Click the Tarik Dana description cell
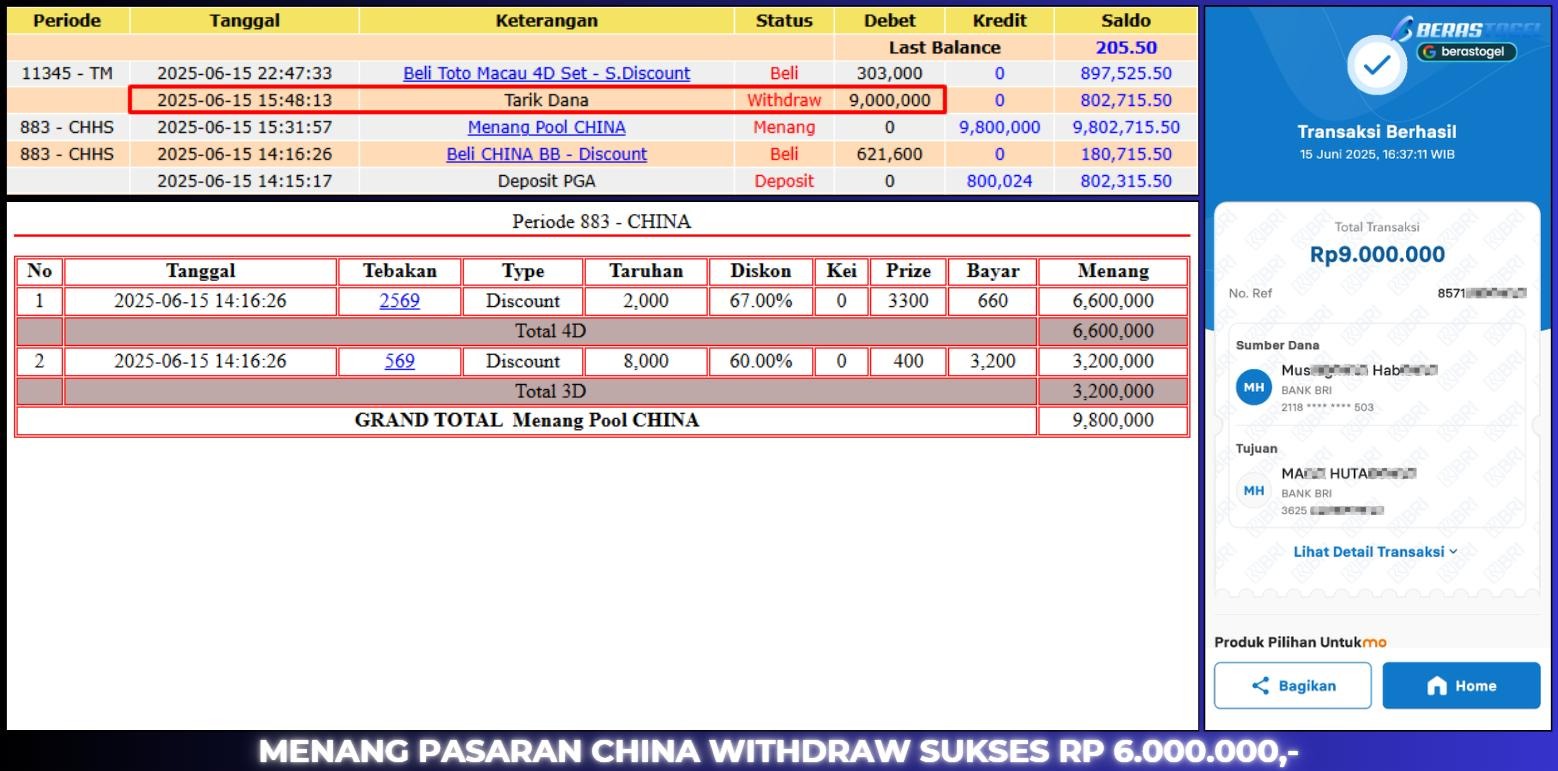Screen dimensions: 1558x771 (546, 100)
